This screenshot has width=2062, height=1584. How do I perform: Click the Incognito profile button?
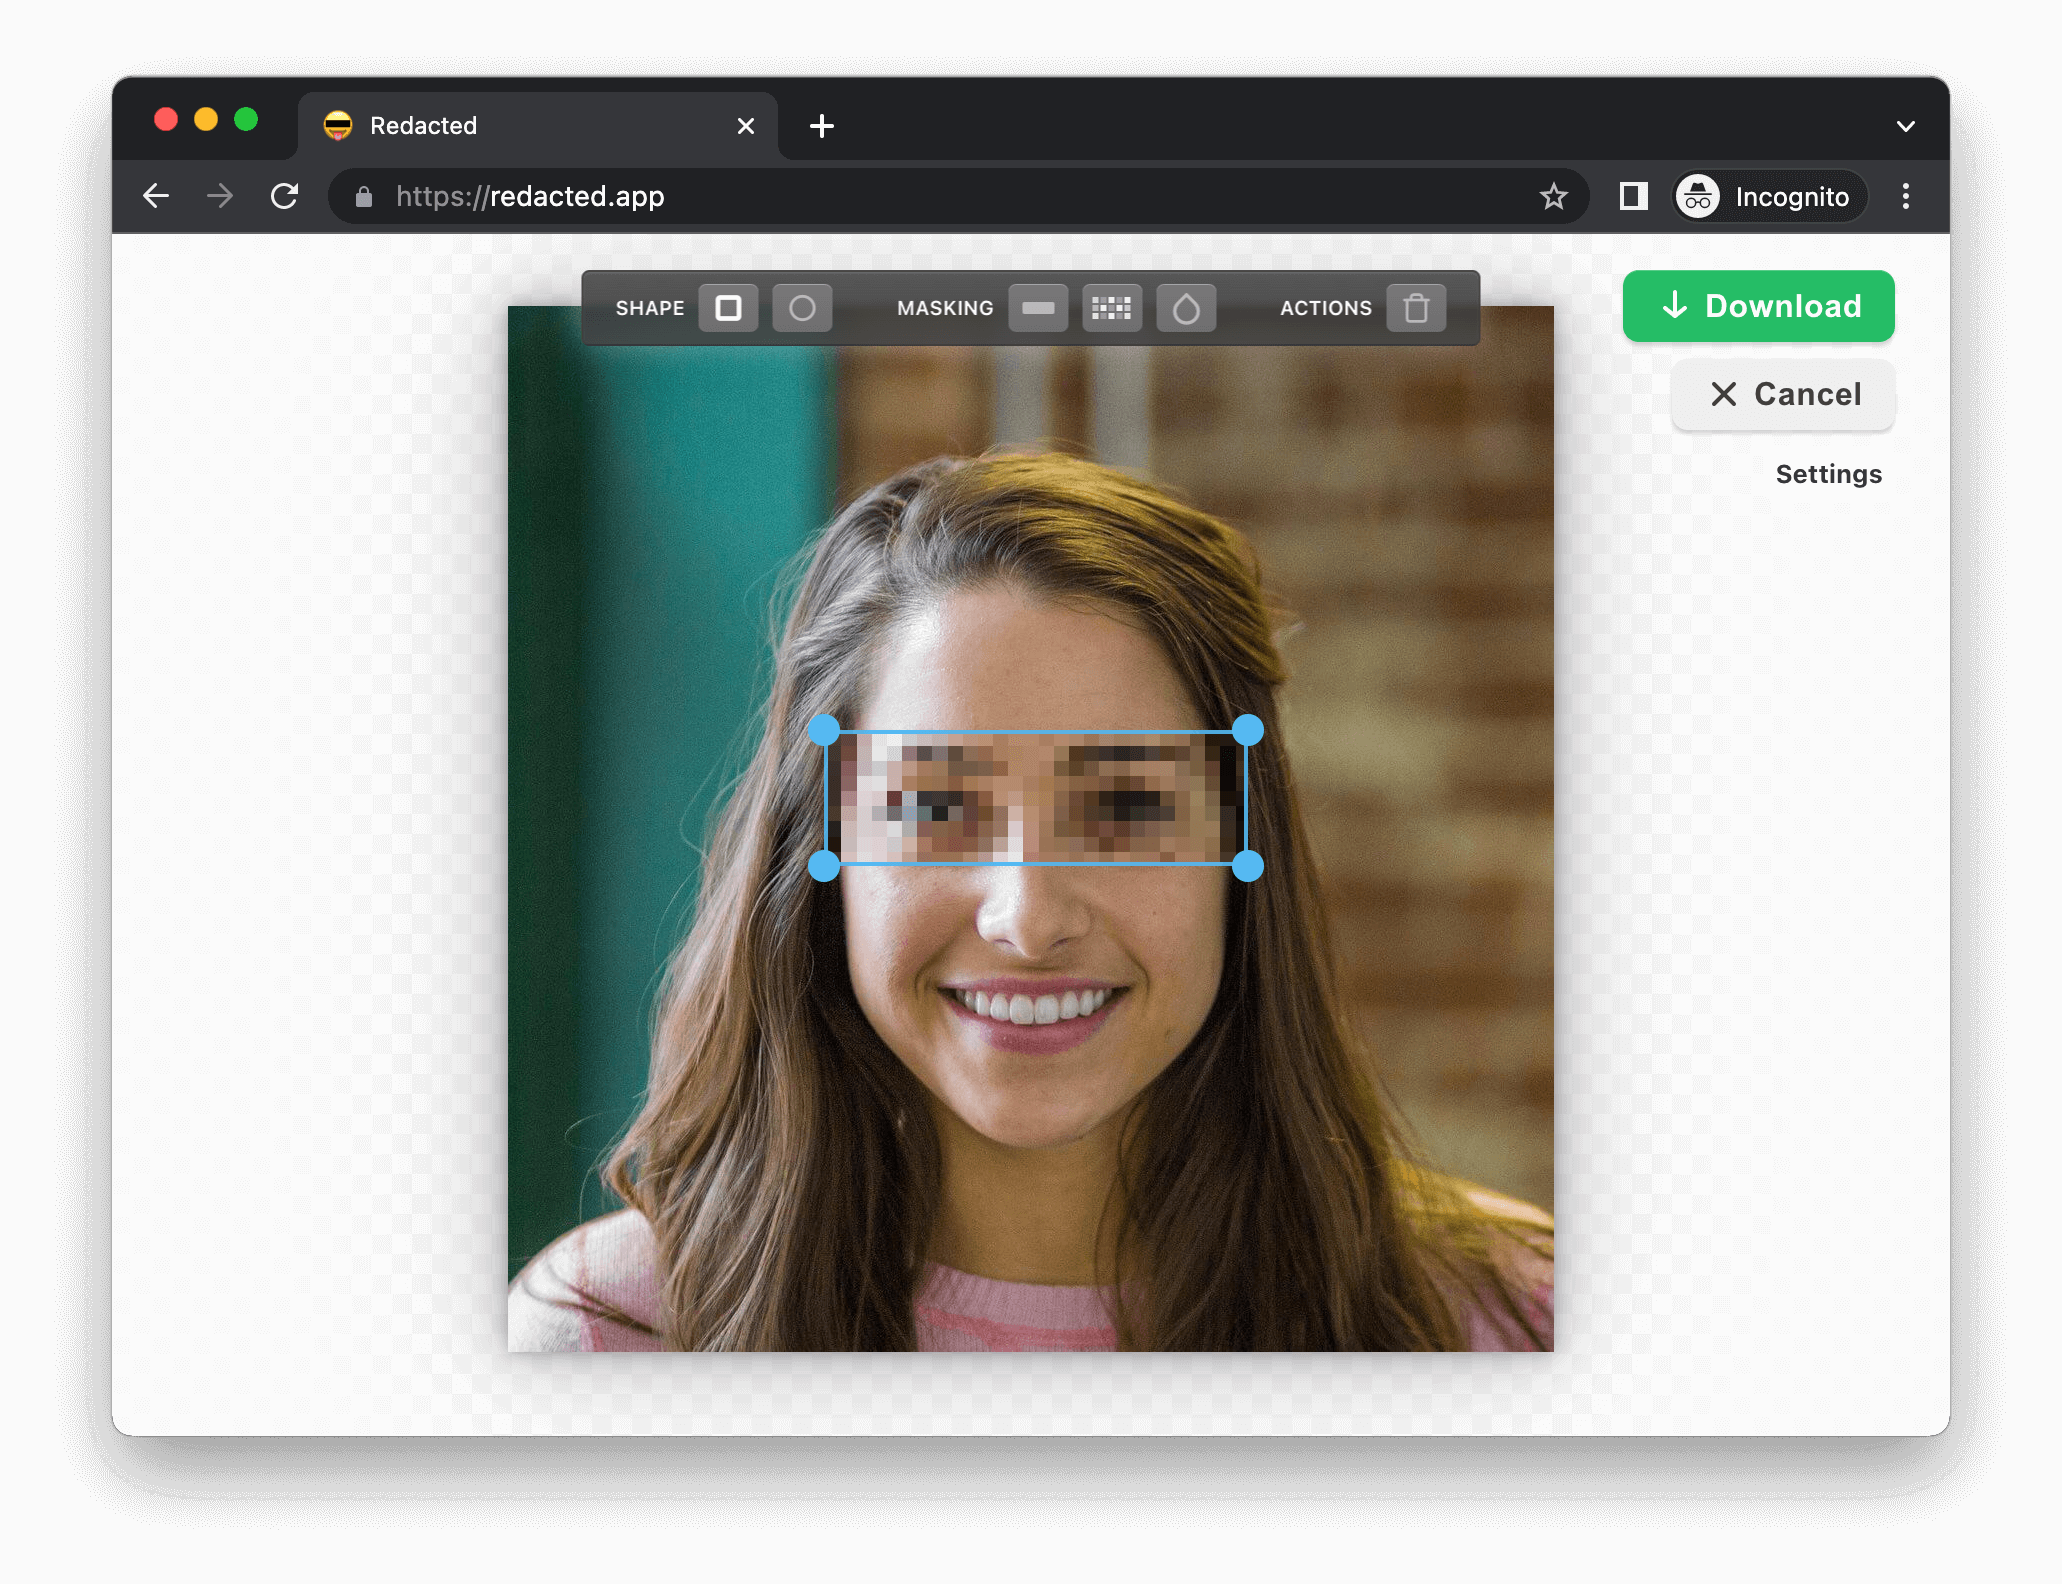point(1769,196)
